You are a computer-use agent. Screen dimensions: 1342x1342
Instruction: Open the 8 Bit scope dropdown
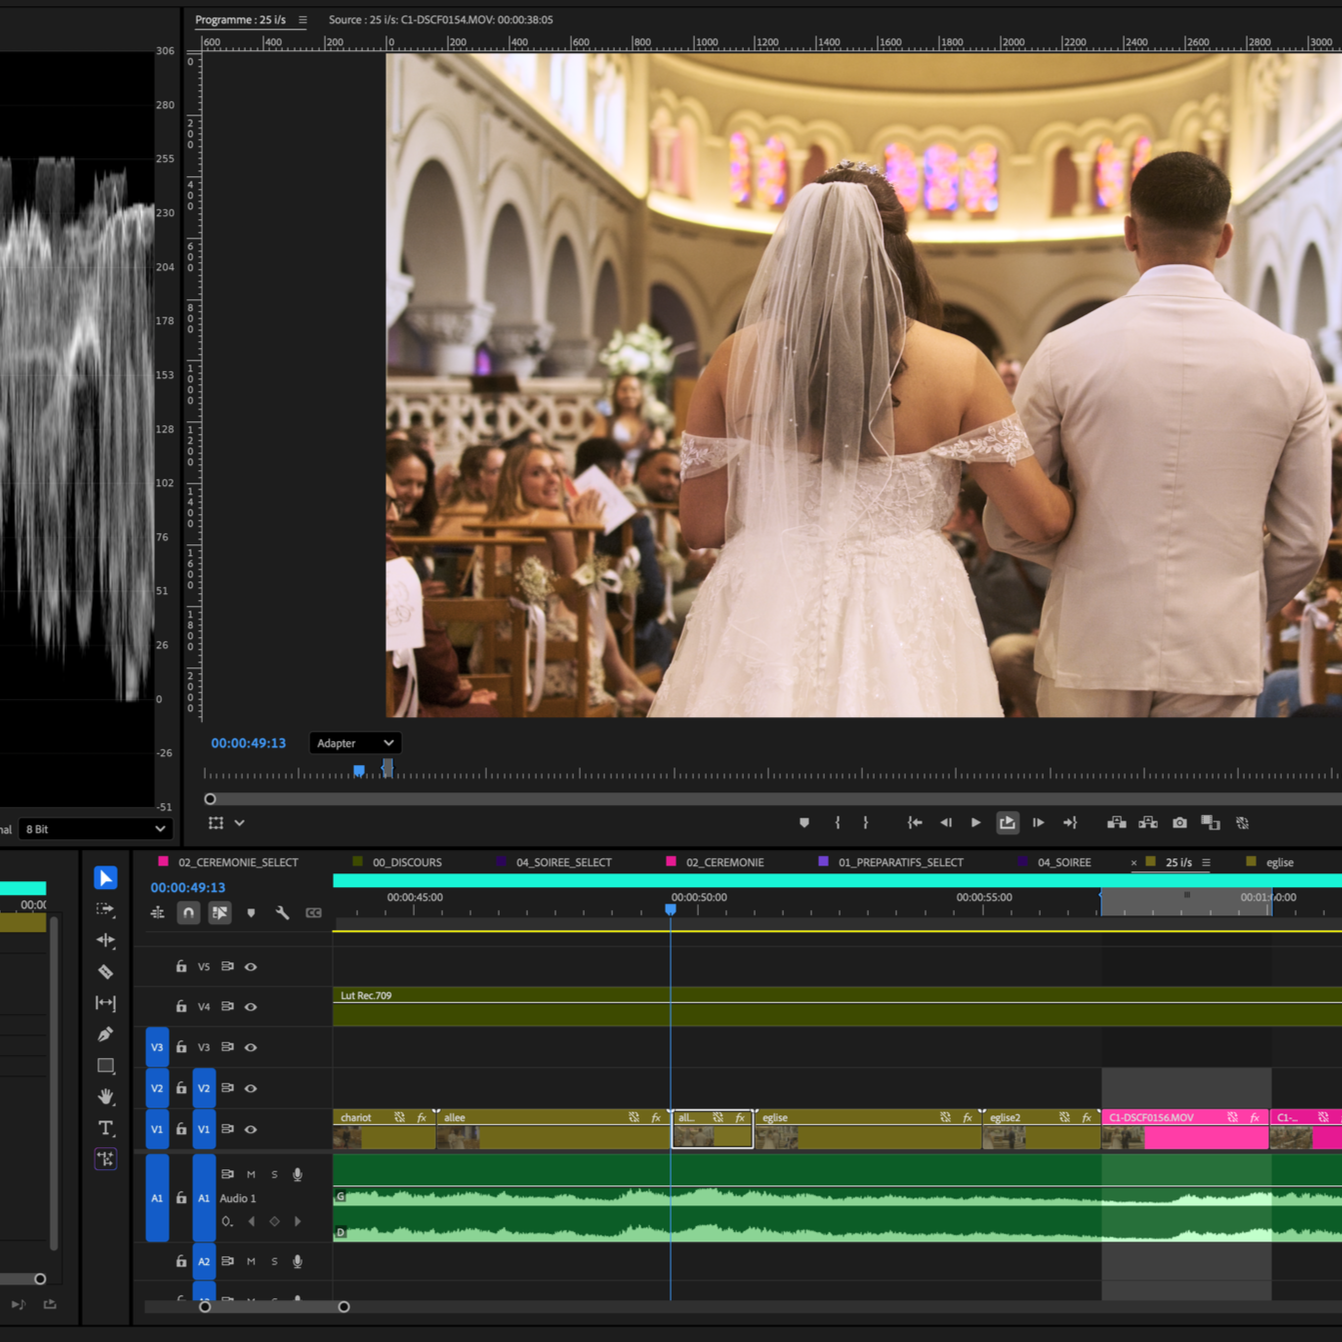(x=95, y=829)
